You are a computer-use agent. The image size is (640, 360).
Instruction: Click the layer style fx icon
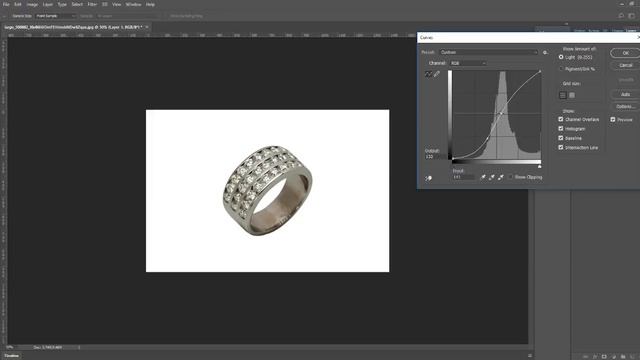tap(595, 357)
